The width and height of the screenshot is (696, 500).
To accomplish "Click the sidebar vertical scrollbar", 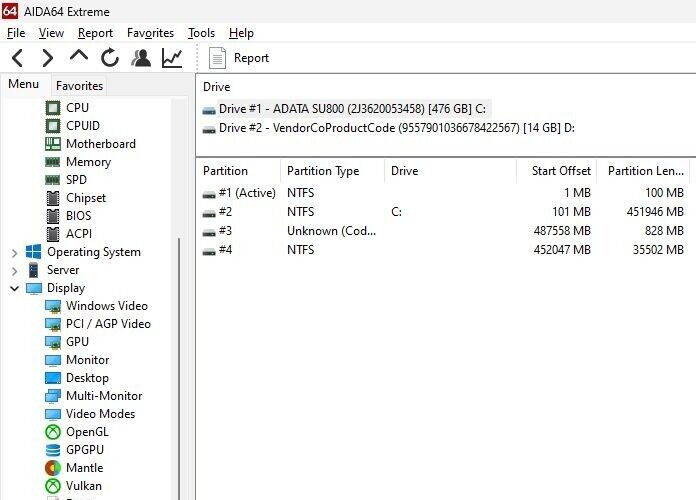I will (179, 369).
